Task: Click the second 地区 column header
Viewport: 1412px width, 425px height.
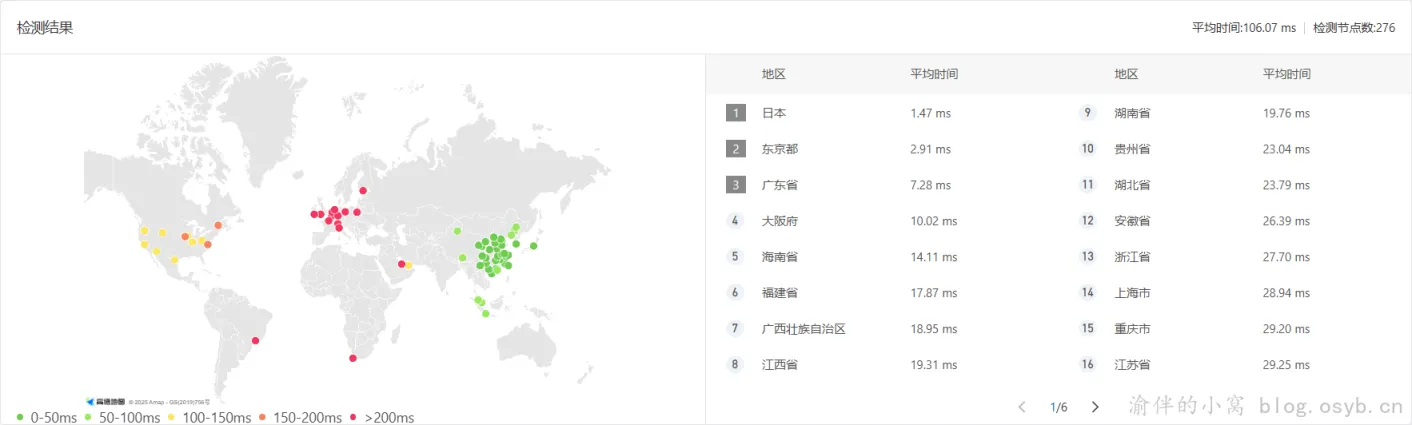Action: click(1127, 74)
